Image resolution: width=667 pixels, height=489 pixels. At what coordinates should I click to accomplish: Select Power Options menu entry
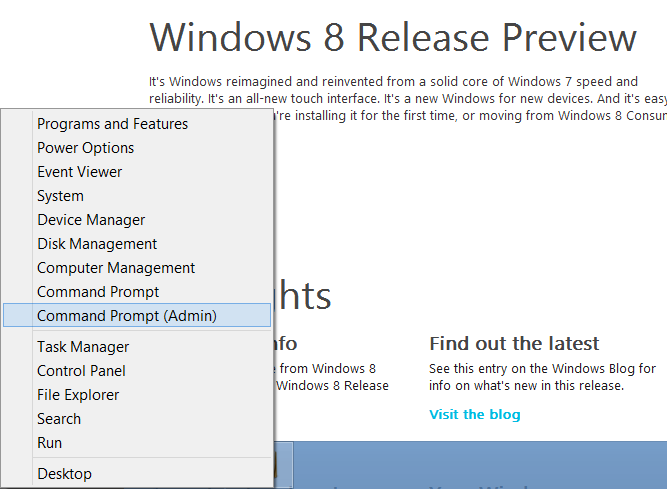(137, 148)
